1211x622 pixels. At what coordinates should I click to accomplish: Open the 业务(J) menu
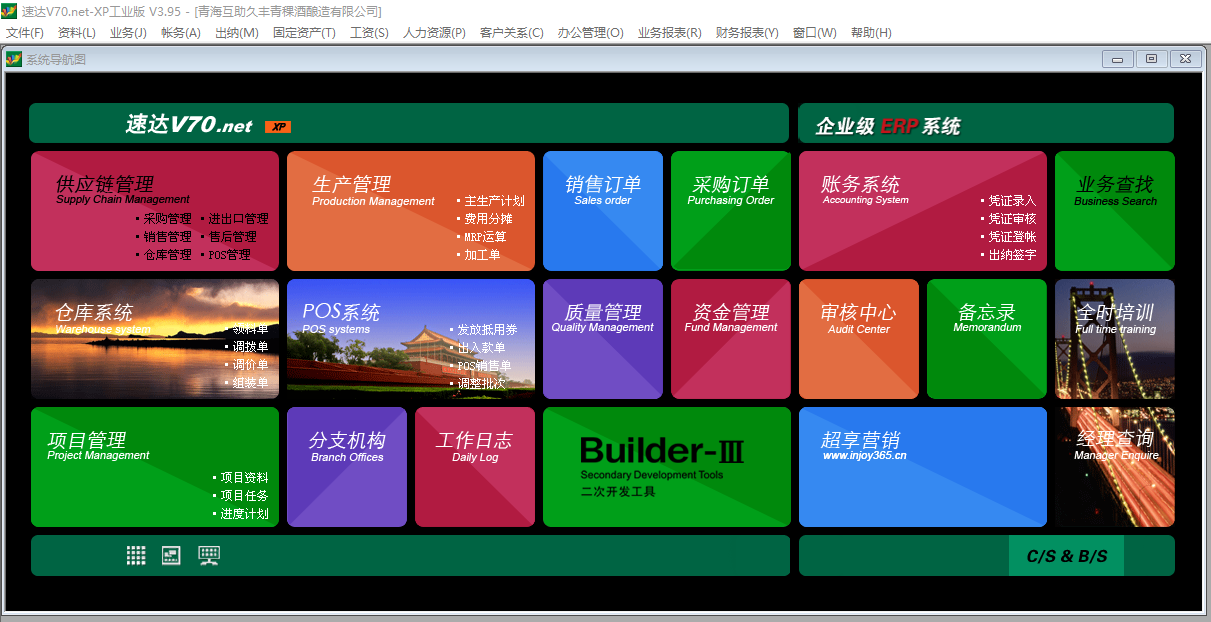[x=128, y=33]
